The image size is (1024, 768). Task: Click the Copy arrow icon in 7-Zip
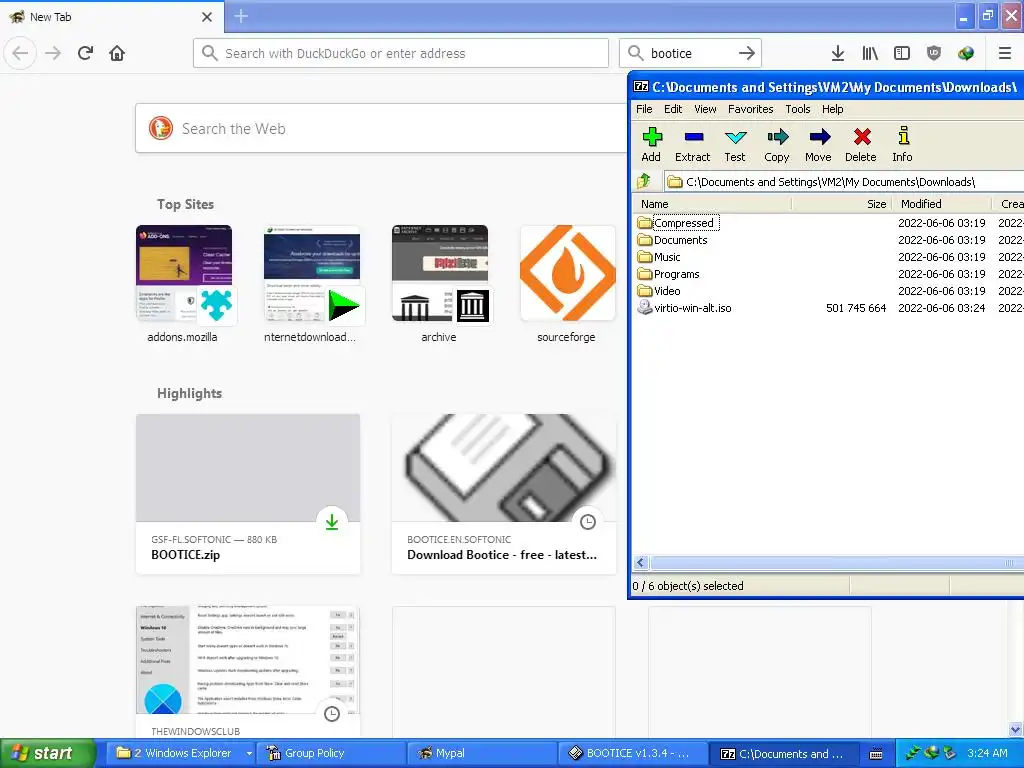pyautogui.click(x=778, y=136)
